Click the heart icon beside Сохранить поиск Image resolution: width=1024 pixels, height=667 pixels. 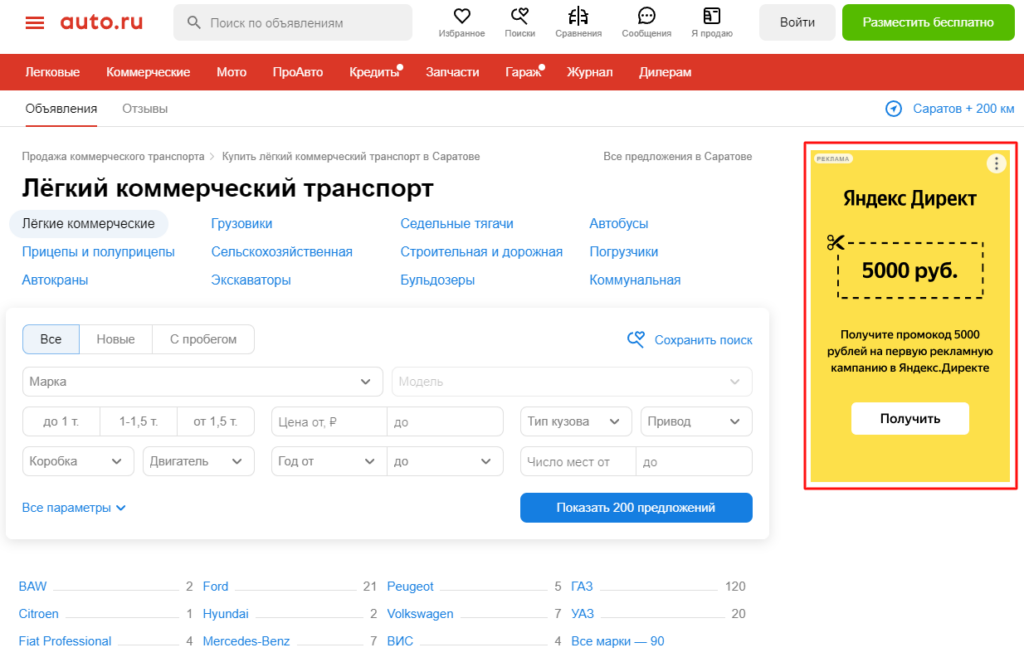click(635, 340)
